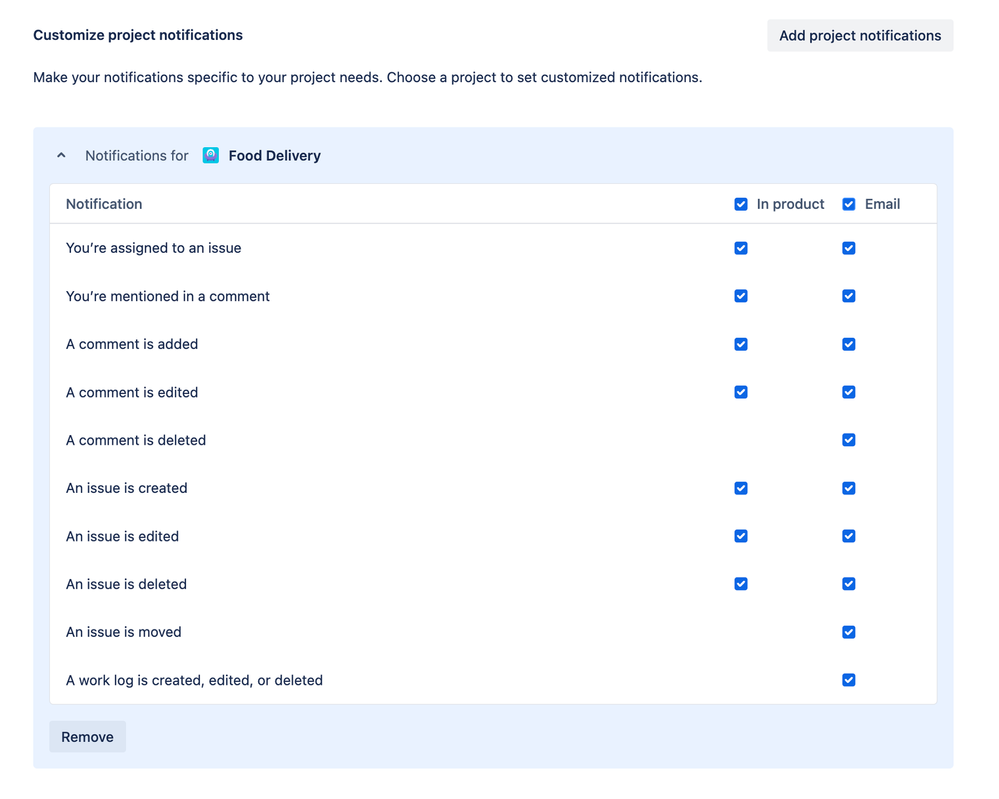Uncheck Email for A comment is deleted
Image resolution: width=999 pixels, height=799 pixels.
[x=849, y=440]
